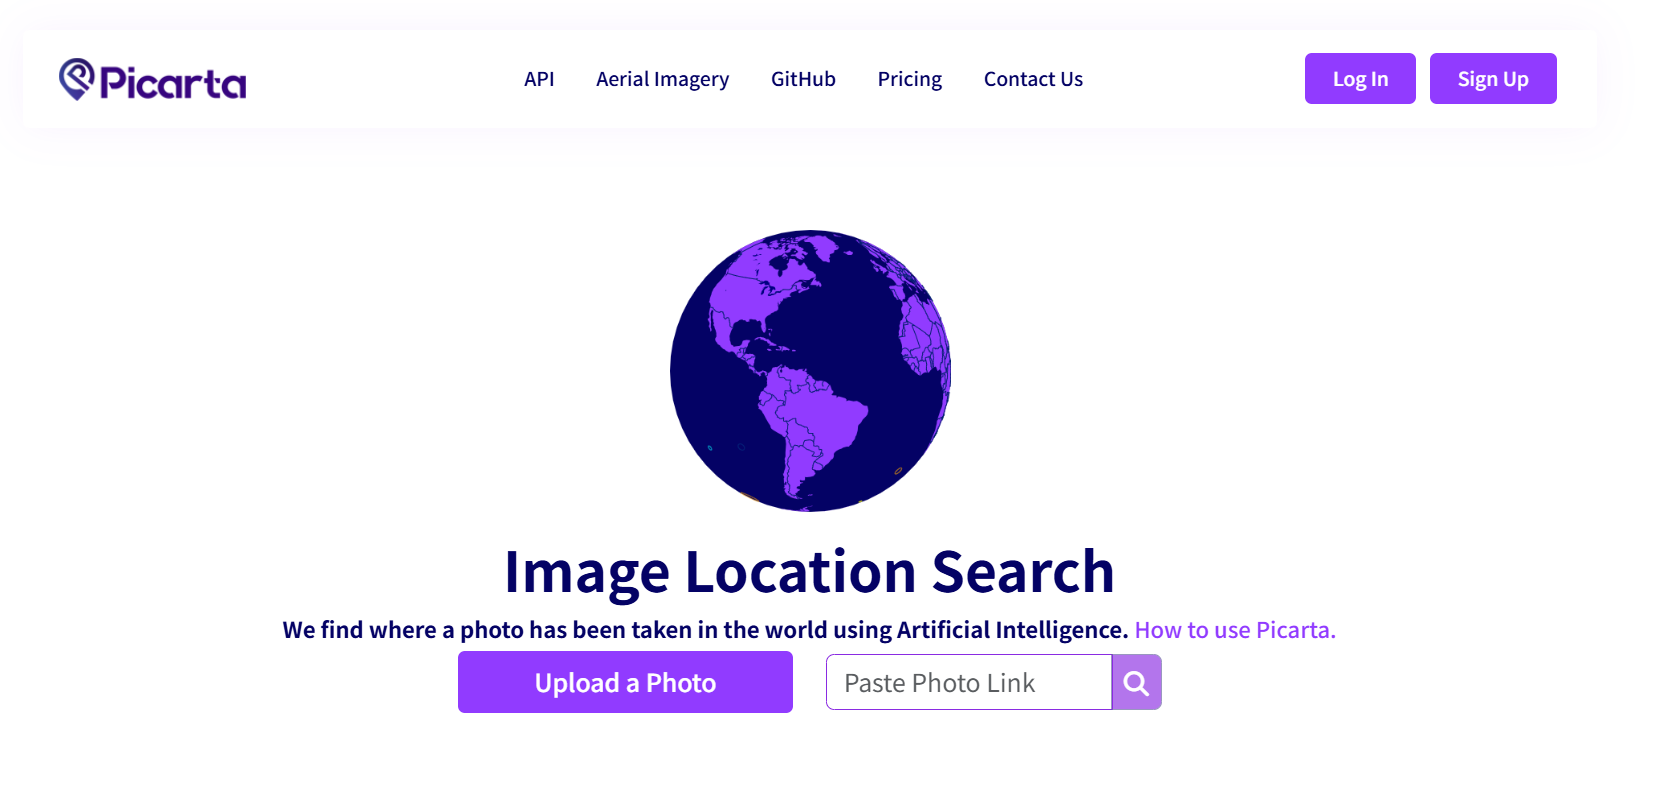Click the rotating globe graphic

click(810, 371)
